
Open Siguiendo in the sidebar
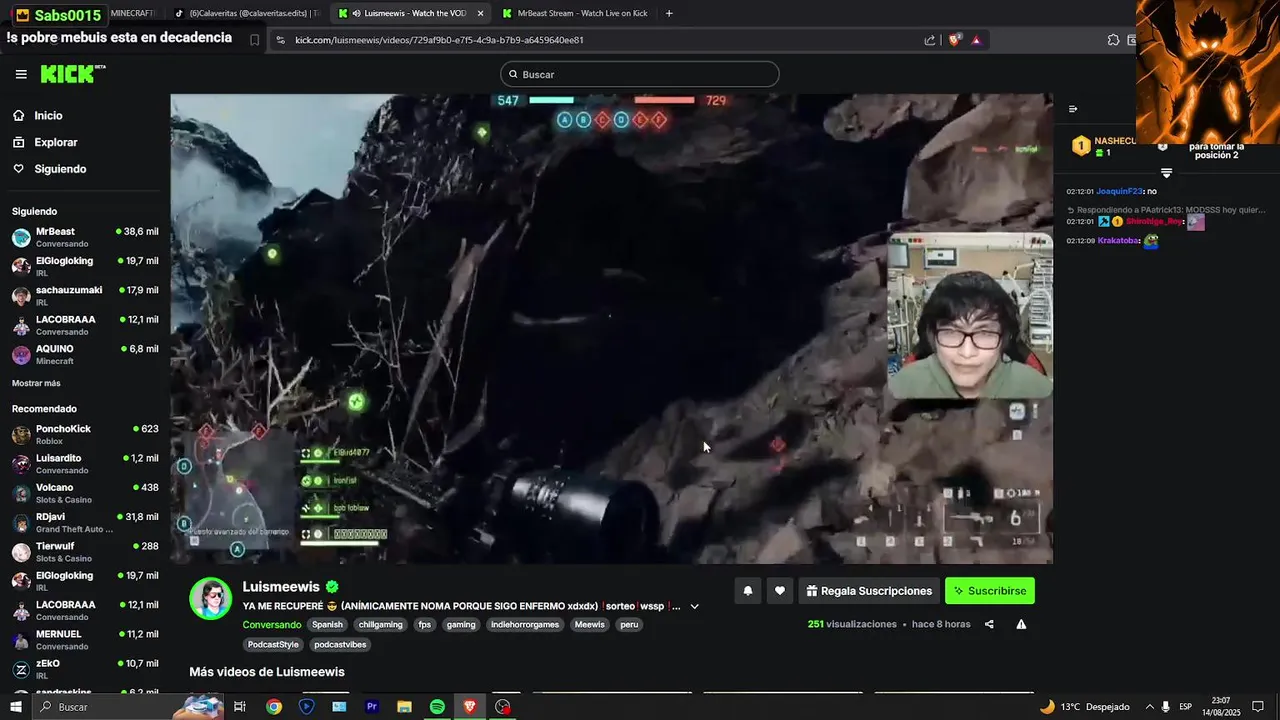(60, 169)
